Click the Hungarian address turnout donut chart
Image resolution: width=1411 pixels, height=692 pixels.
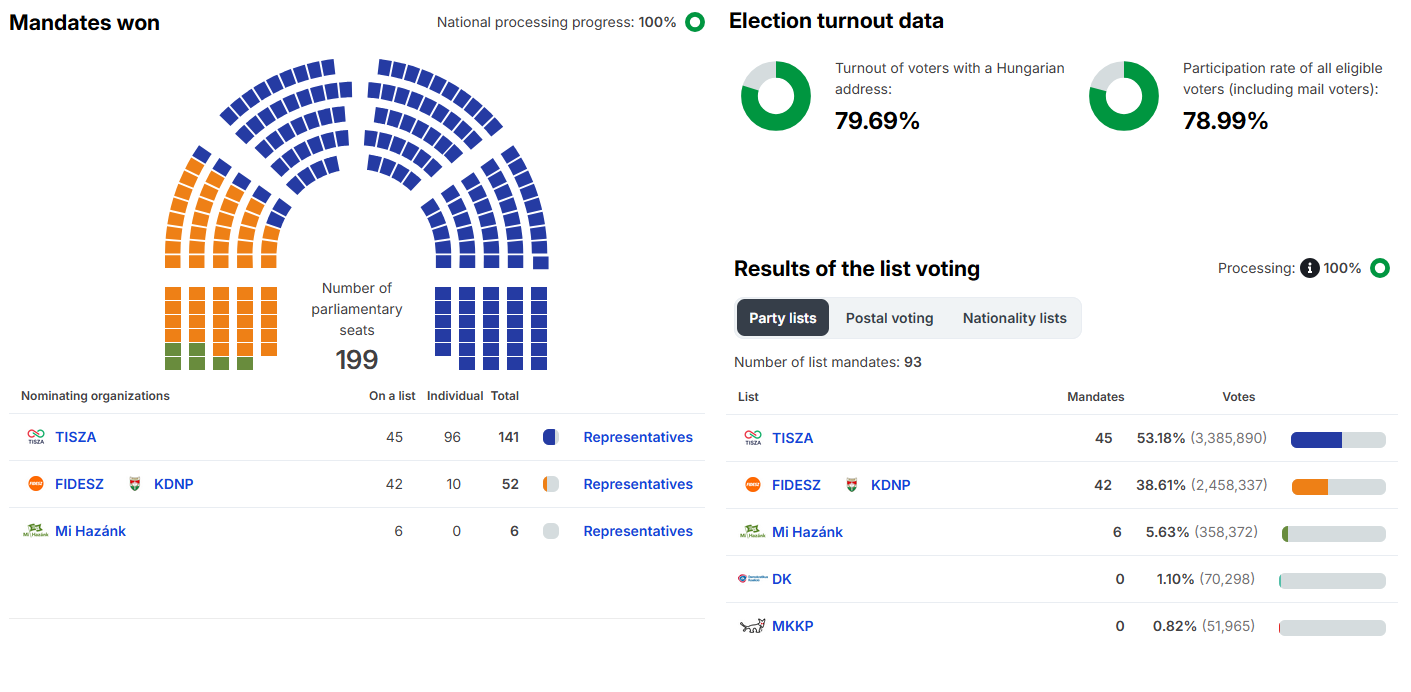pos(776,96)
